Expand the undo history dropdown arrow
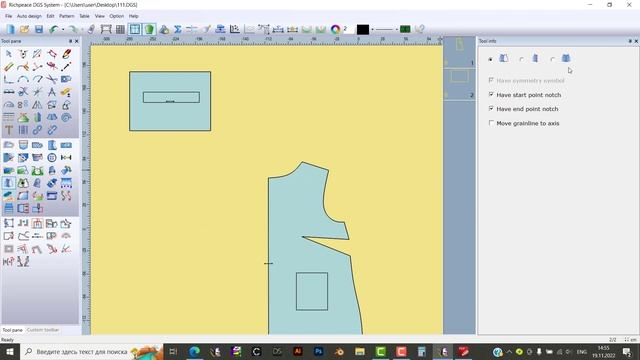The width and height of the screenshot is (640, 360). [x=63, y=29]
